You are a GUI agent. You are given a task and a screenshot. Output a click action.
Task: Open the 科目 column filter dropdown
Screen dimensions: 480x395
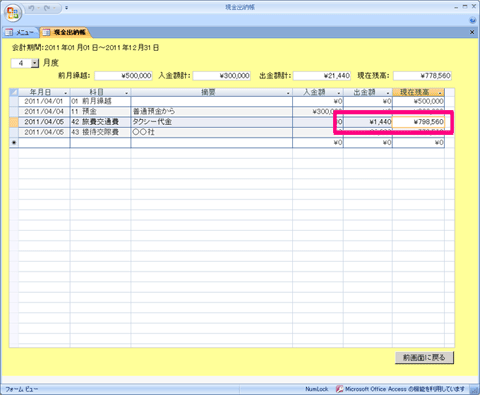pyautogui.click(x=126, y=93)
